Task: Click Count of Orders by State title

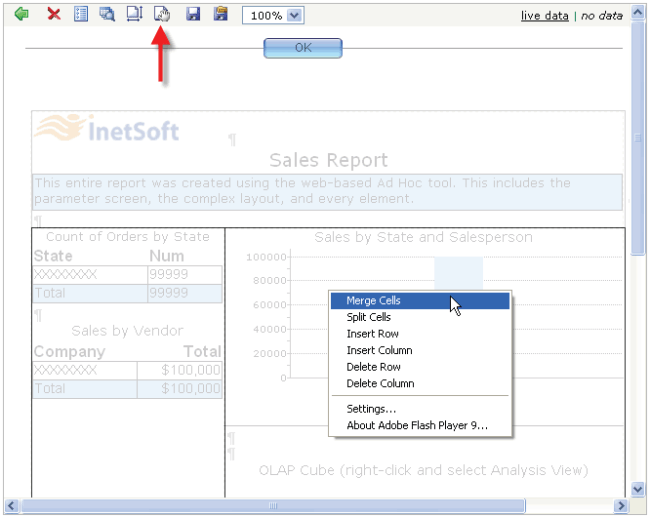Action: click(x=128, y=237)
